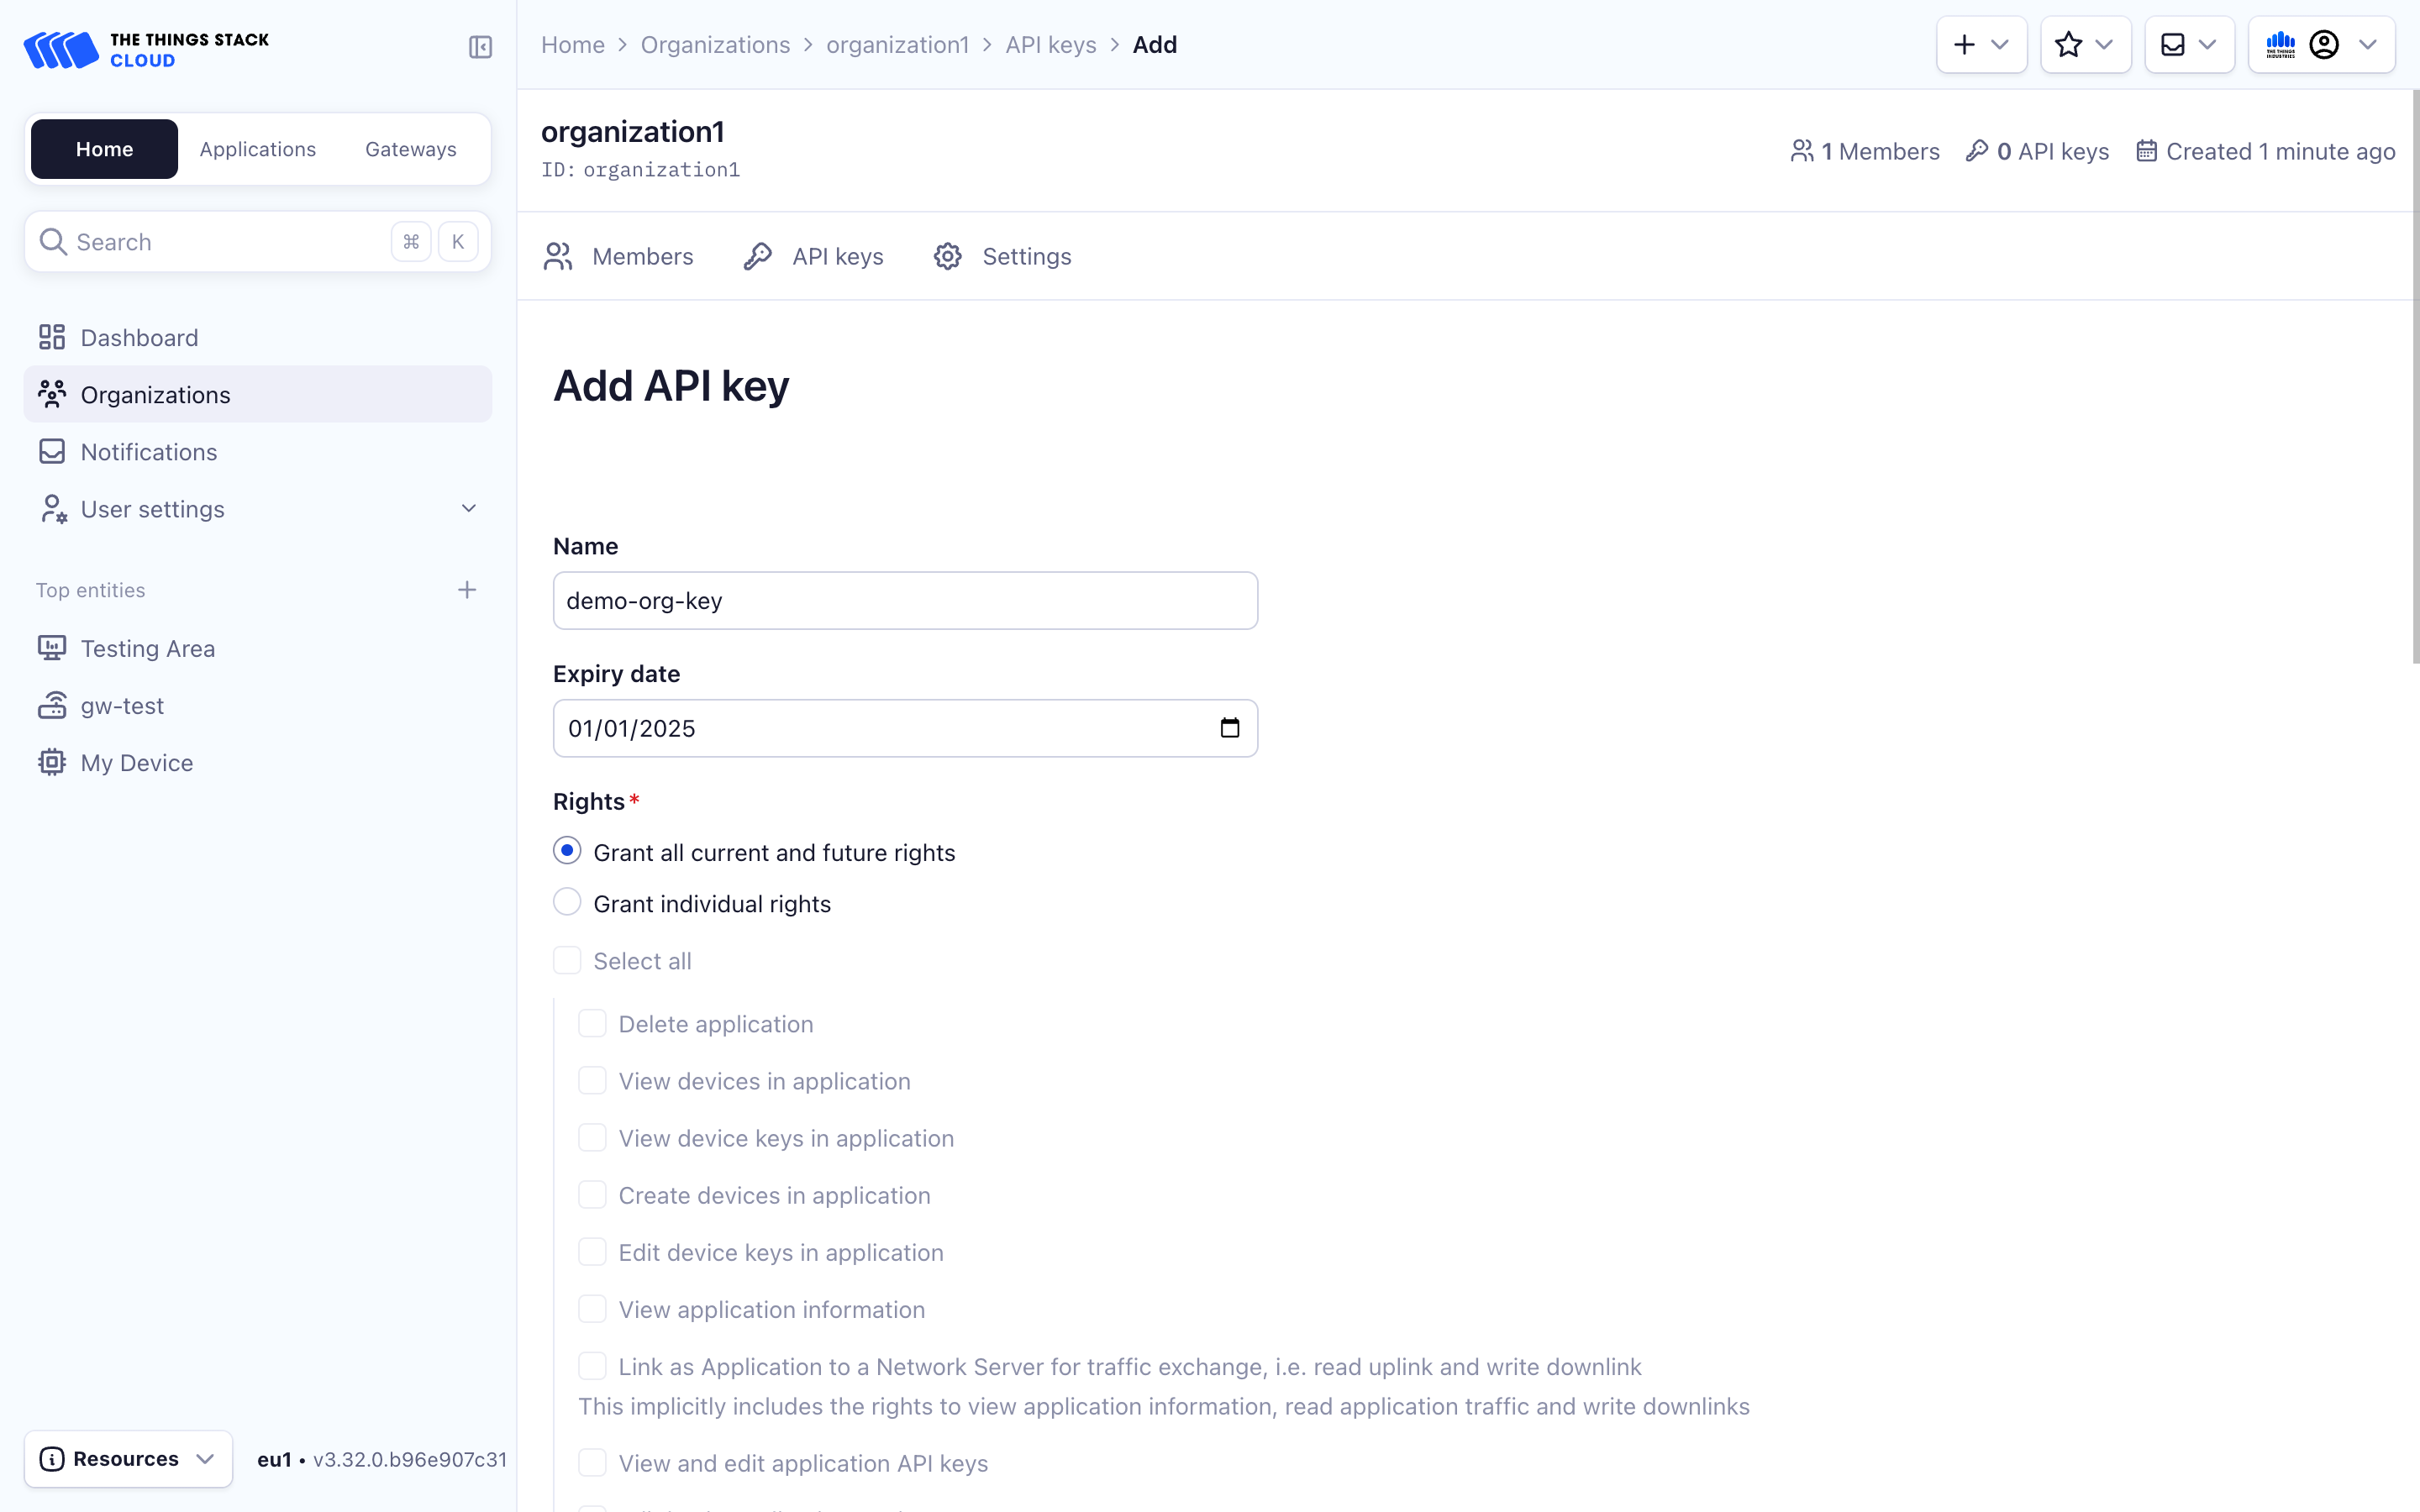Click the Add API key button
The width and height of the screenshot is (2420, 1512).
point(671,385)
